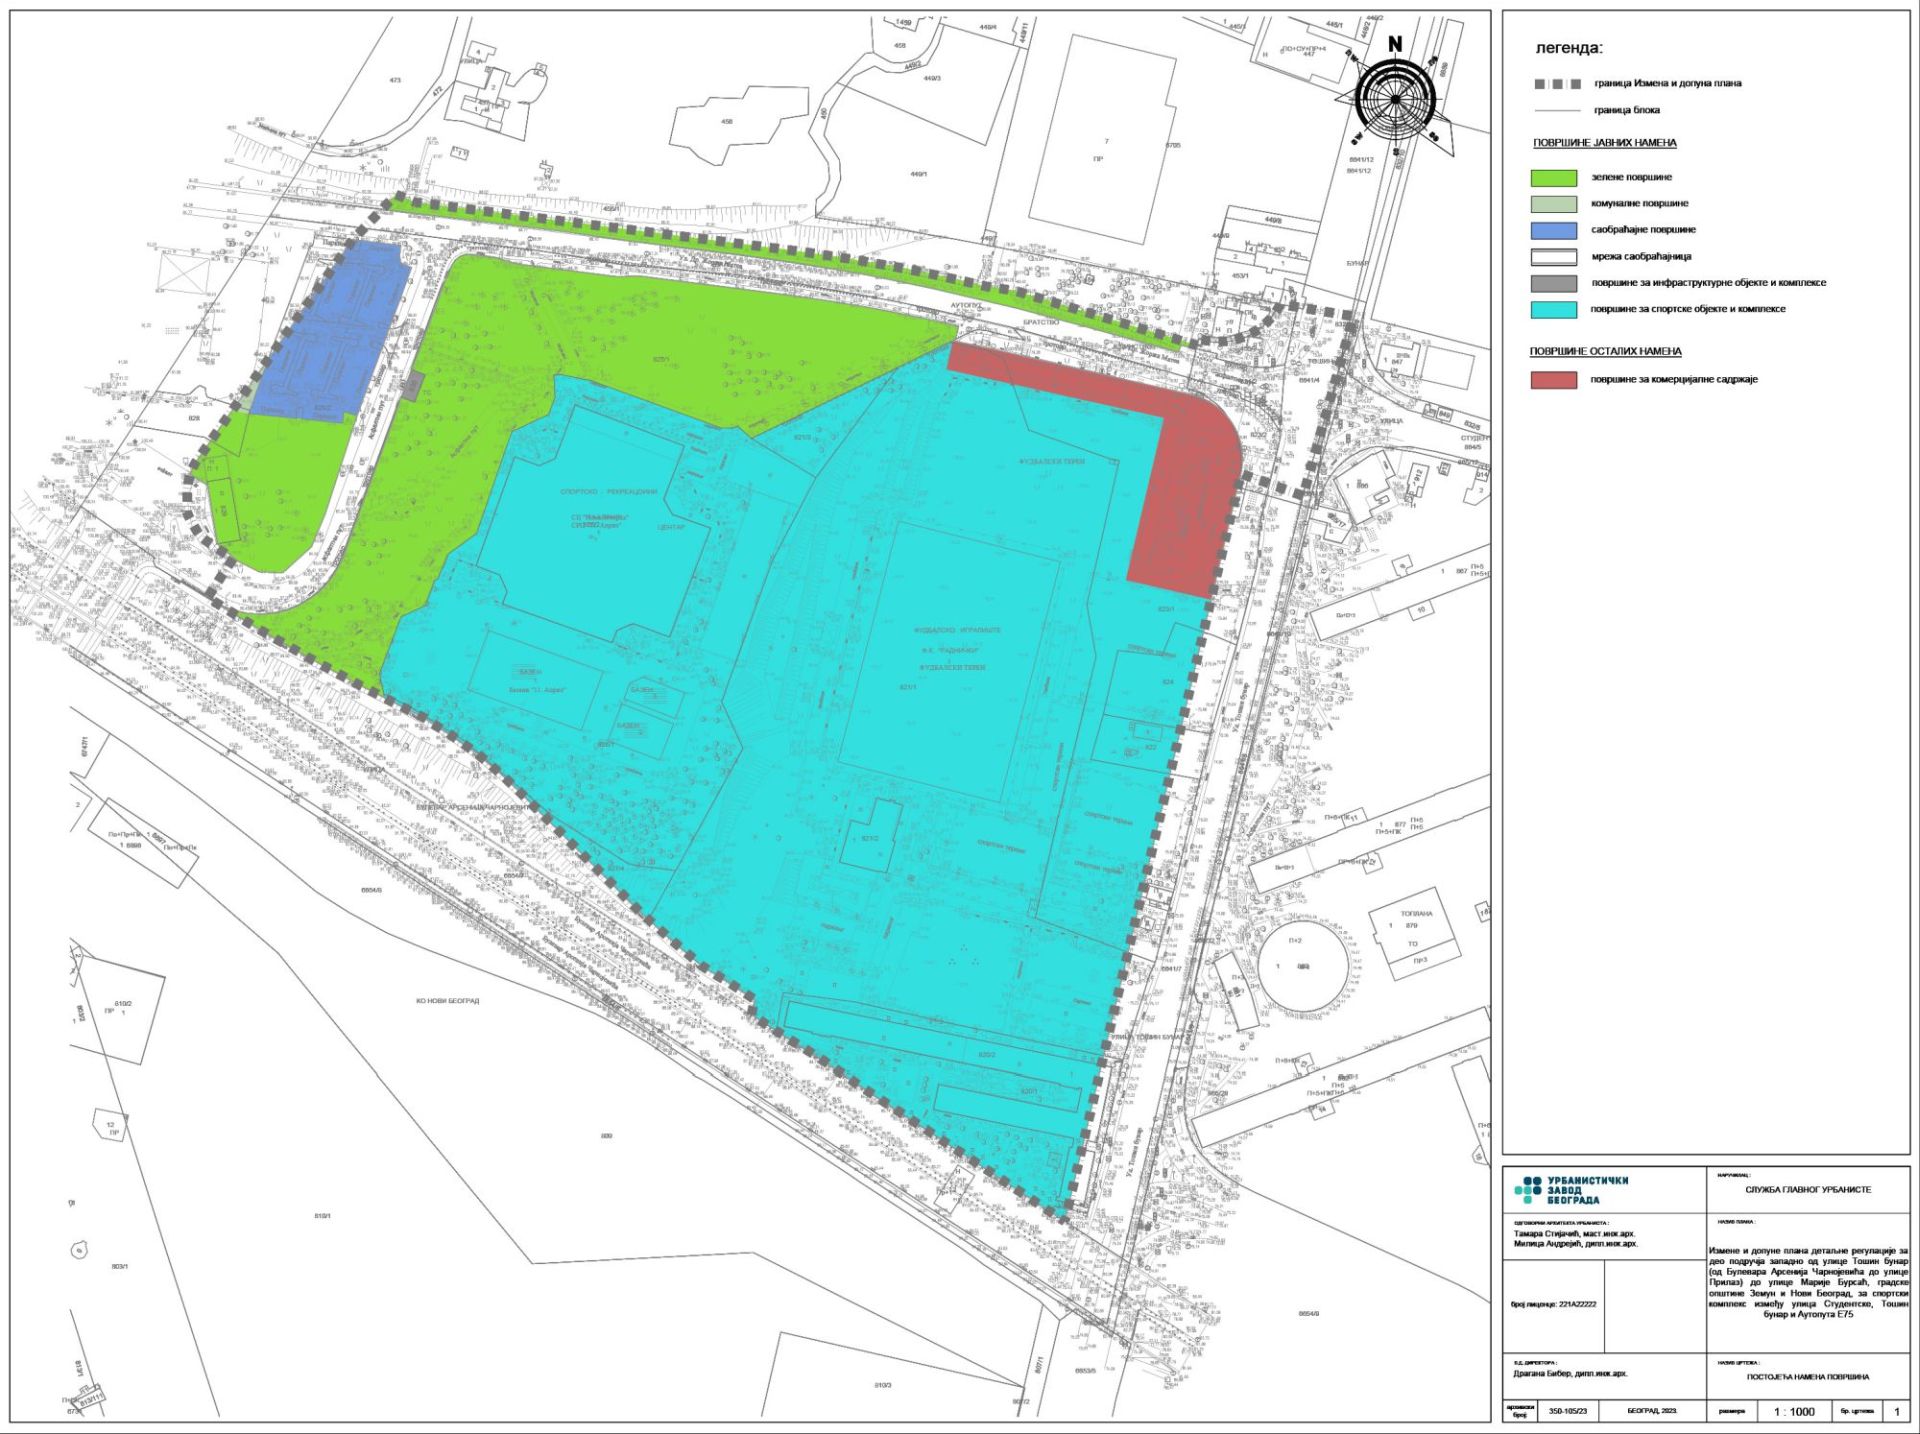1920x1434 pixels.
Task: Click the ПОСТОЈЕЋА НАМЕНА ПОВРШИНА drawing title
Action: coord(1807,1377)
